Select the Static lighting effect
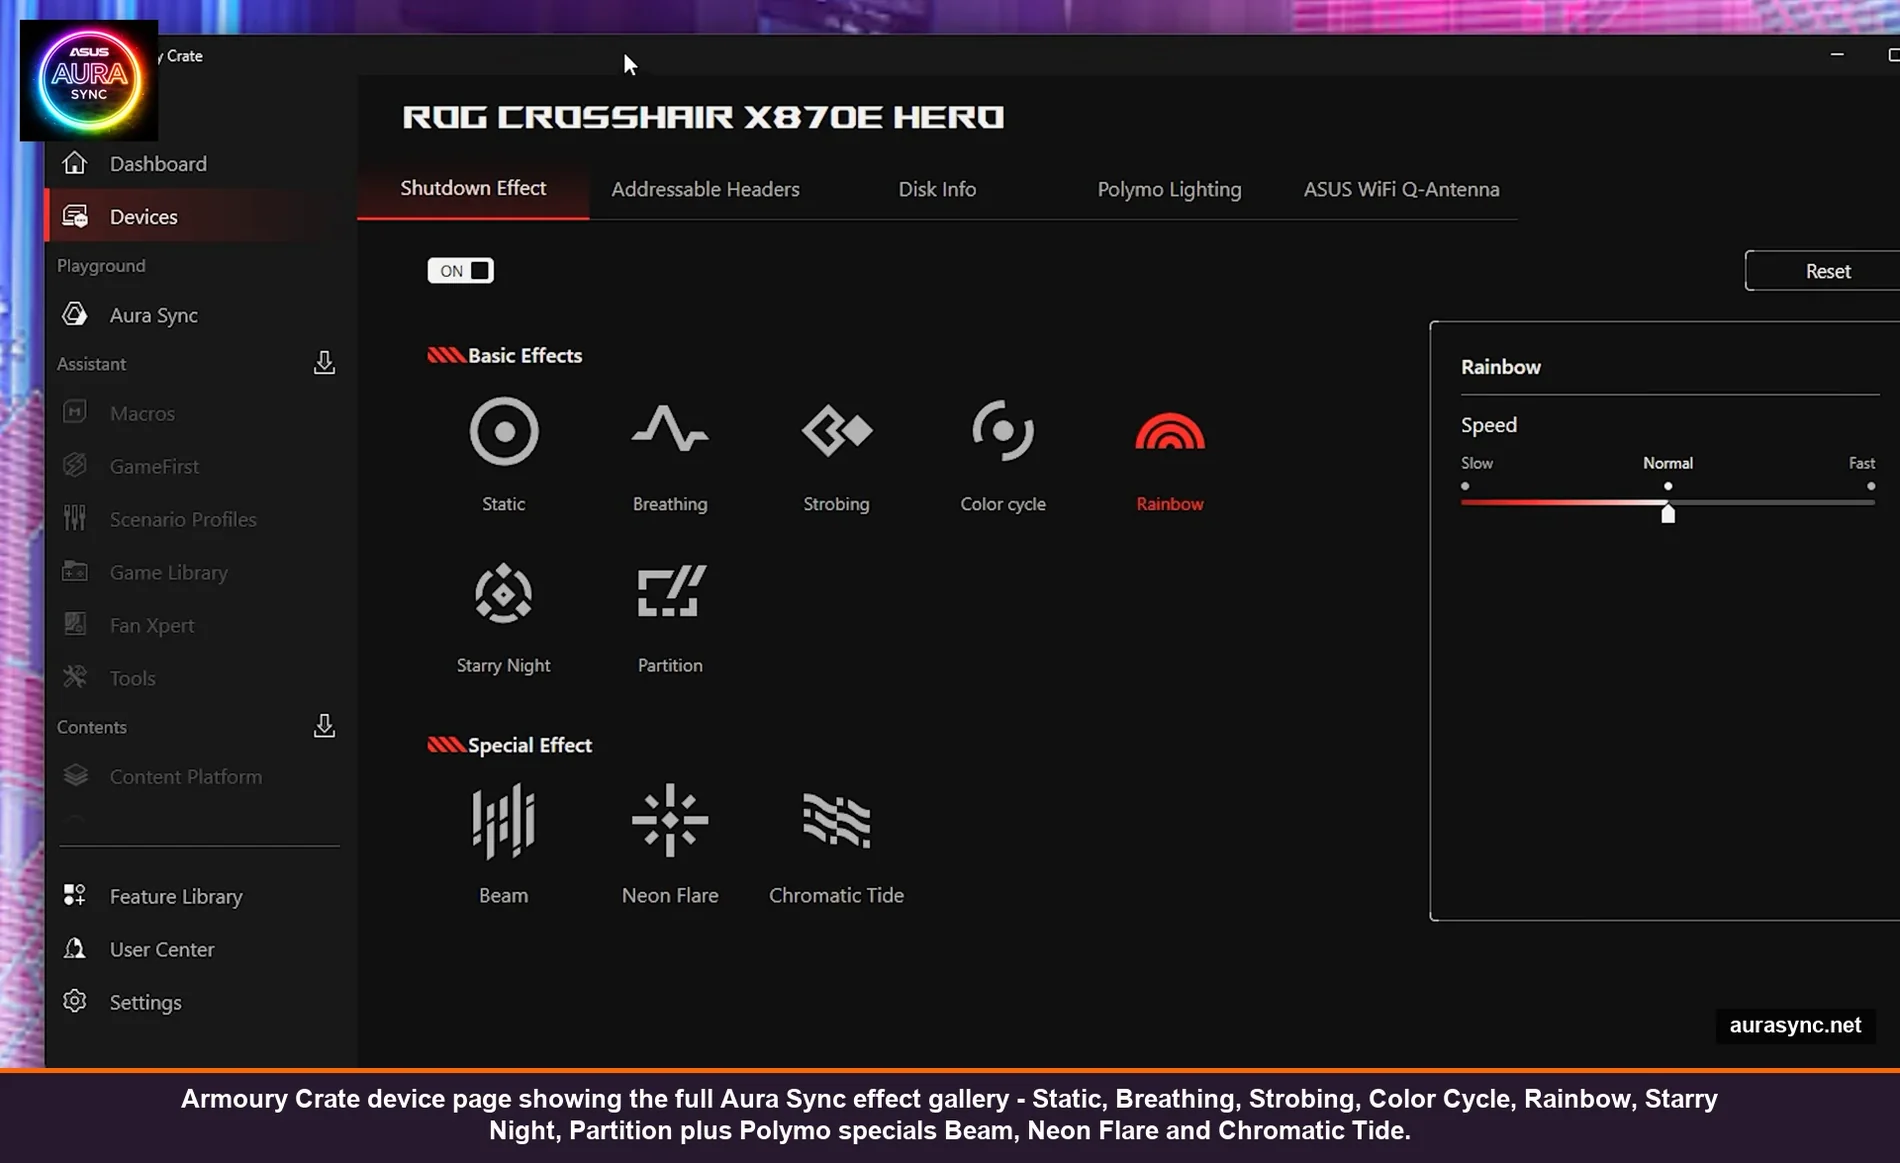1900x1163 pixels. click(503, 432)
